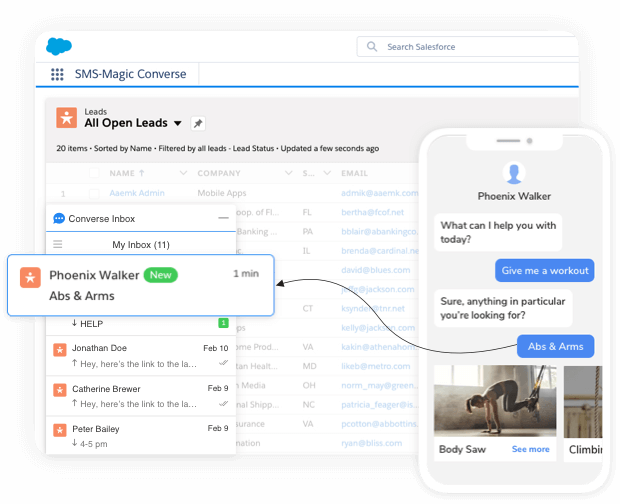This screenshot has width=620, height=504.
Task: Open the likeb@metro.com email link
Action: coord(376,366)
